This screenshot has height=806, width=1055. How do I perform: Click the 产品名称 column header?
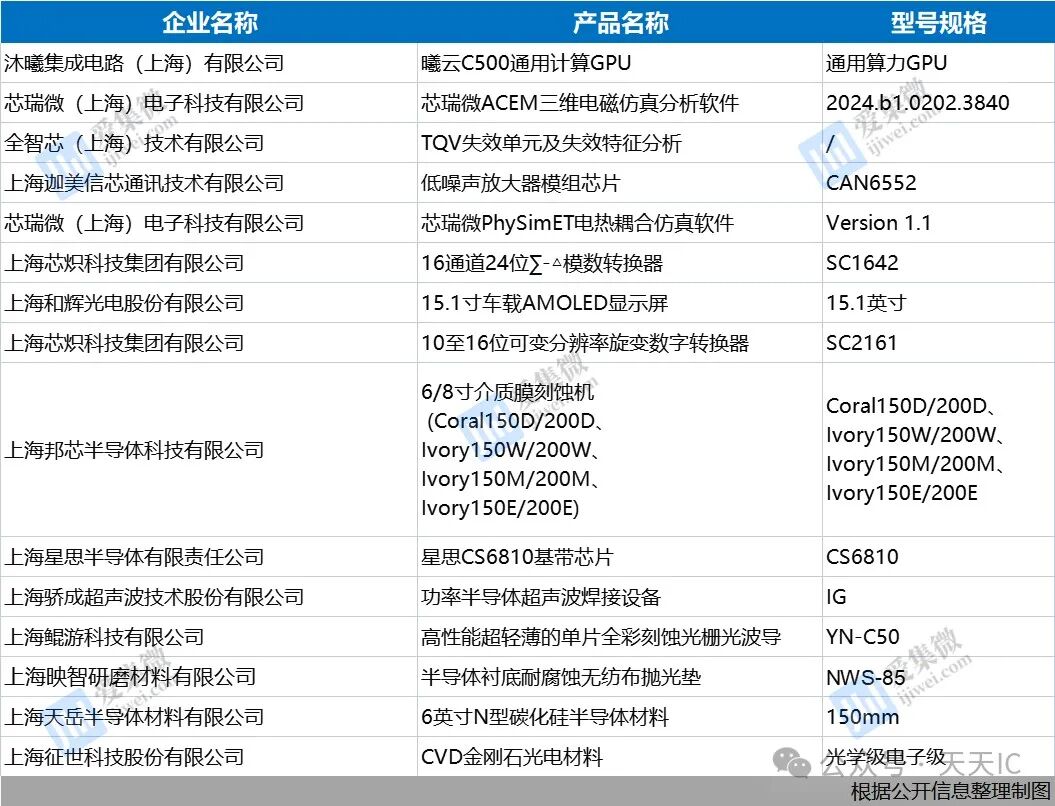point(618,22)
